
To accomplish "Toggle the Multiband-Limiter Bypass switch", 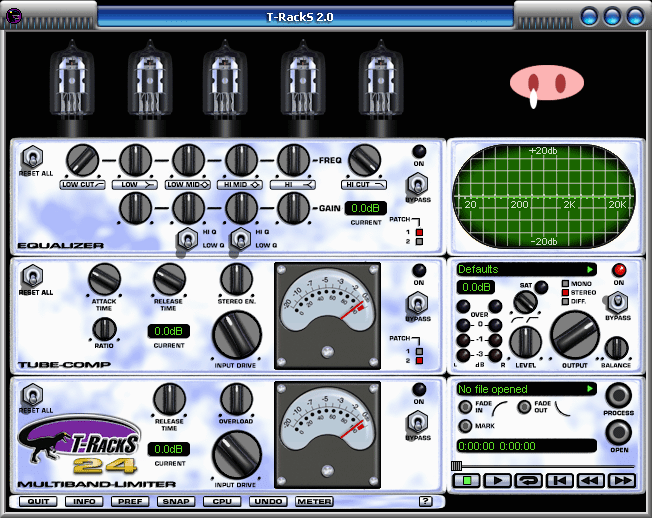I will click(x=417, y=422).
